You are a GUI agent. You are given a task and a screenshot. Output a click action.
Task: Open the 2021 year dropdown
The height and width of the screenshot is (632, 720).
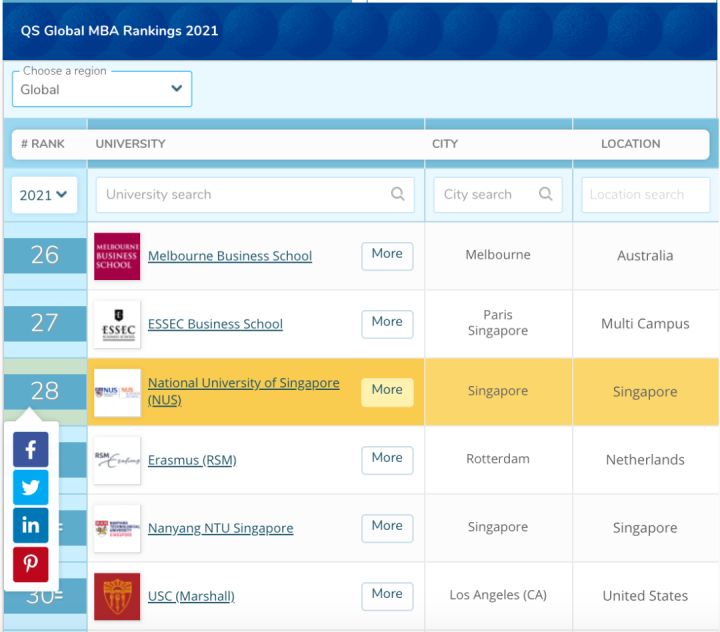[x=44, y=195]
